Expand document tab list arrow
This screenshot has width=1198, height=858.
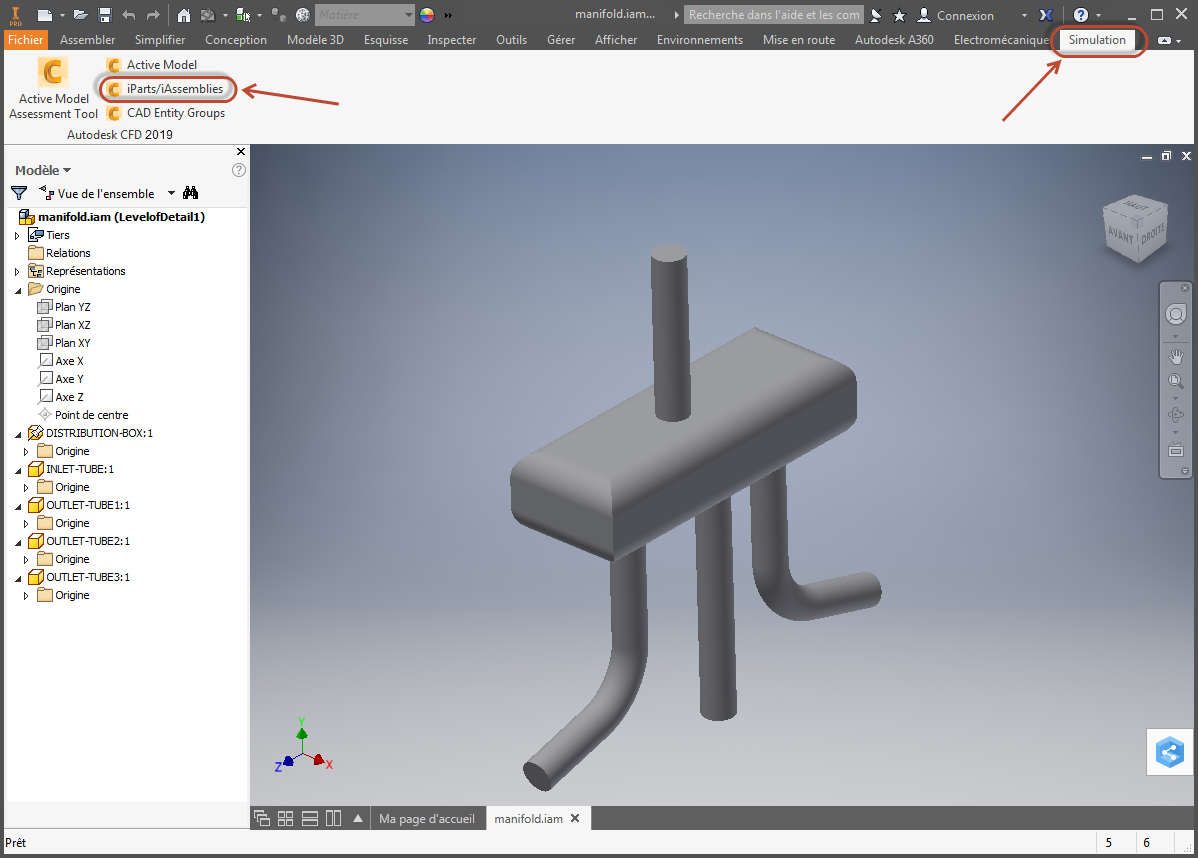(358, 818)
